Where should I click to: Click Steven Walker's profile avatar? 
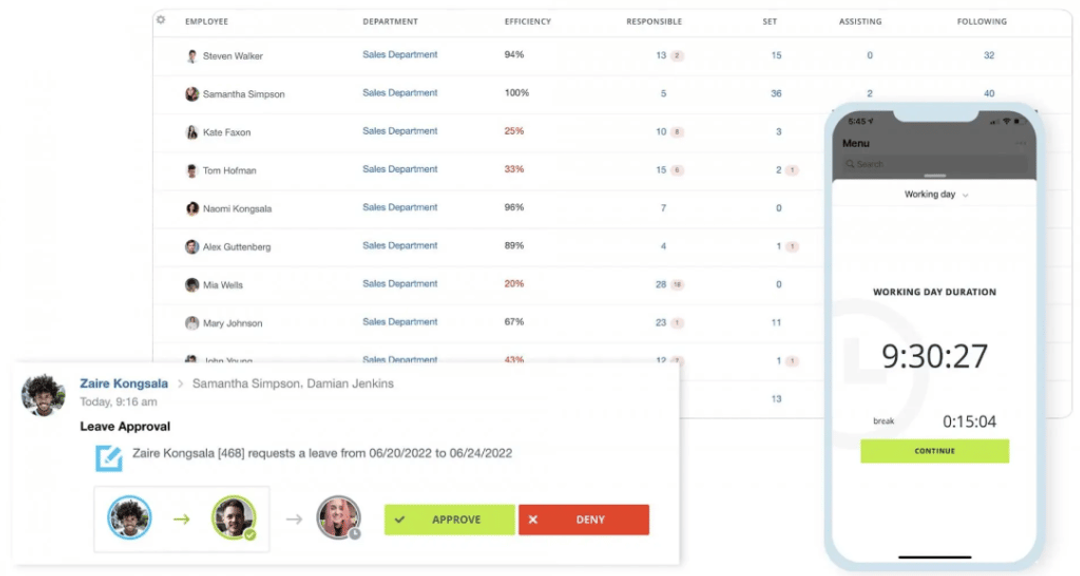(190, 55)
